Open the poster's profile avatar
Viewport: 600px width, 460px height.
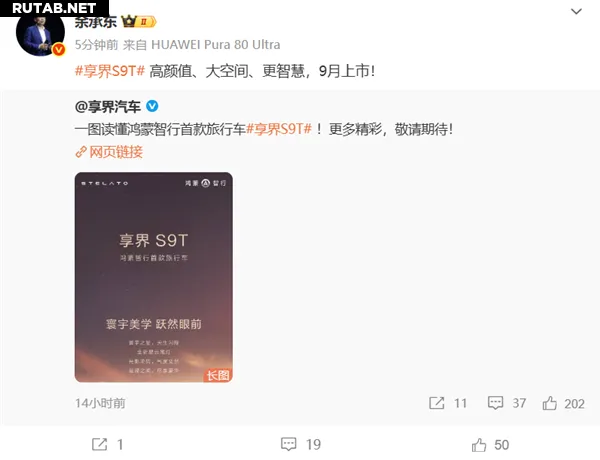(40, 35)
